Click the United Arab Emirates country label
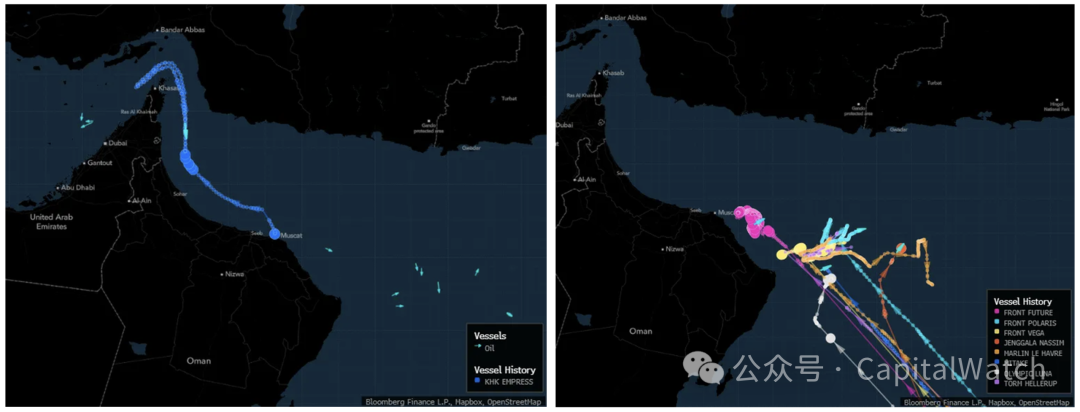This screenshot has height=412, width=1080. (x=52, y=221)
